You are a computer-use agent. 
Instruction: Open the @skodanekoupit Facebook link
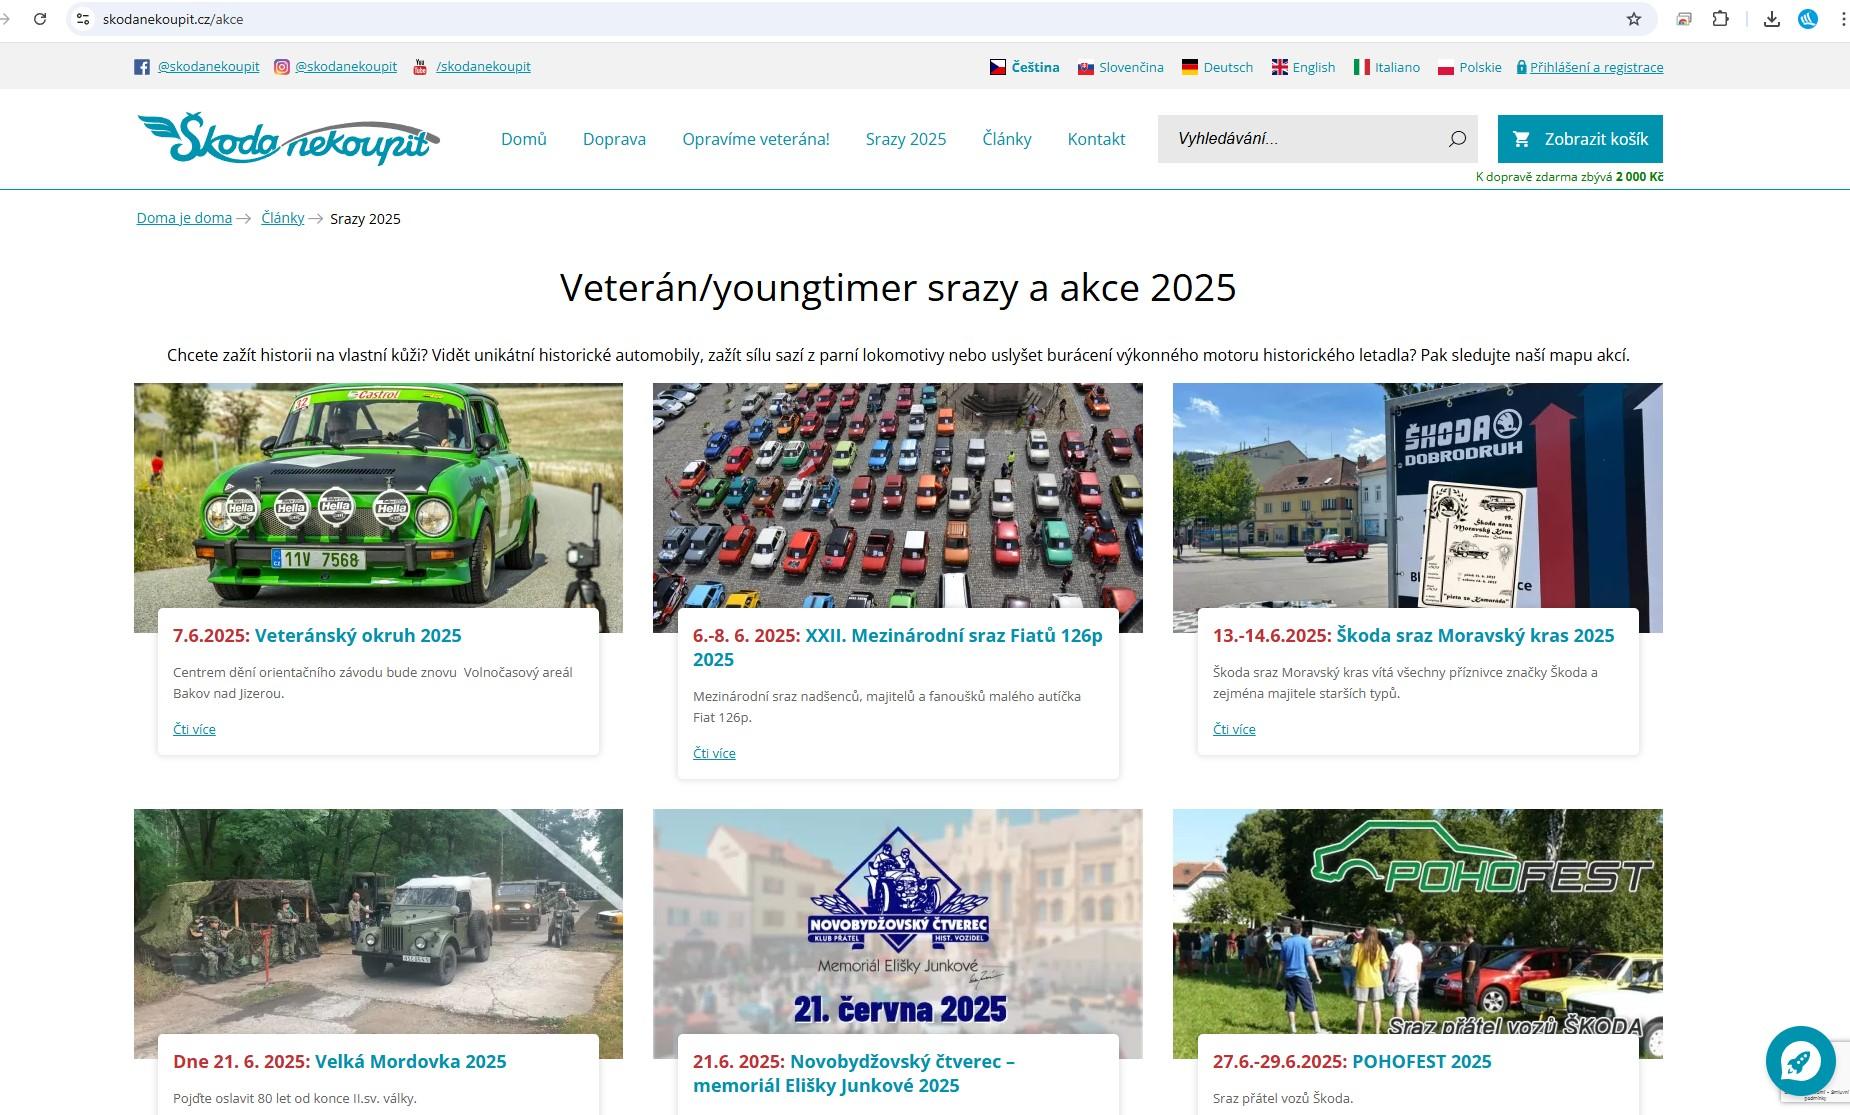[x=208, y=67]
